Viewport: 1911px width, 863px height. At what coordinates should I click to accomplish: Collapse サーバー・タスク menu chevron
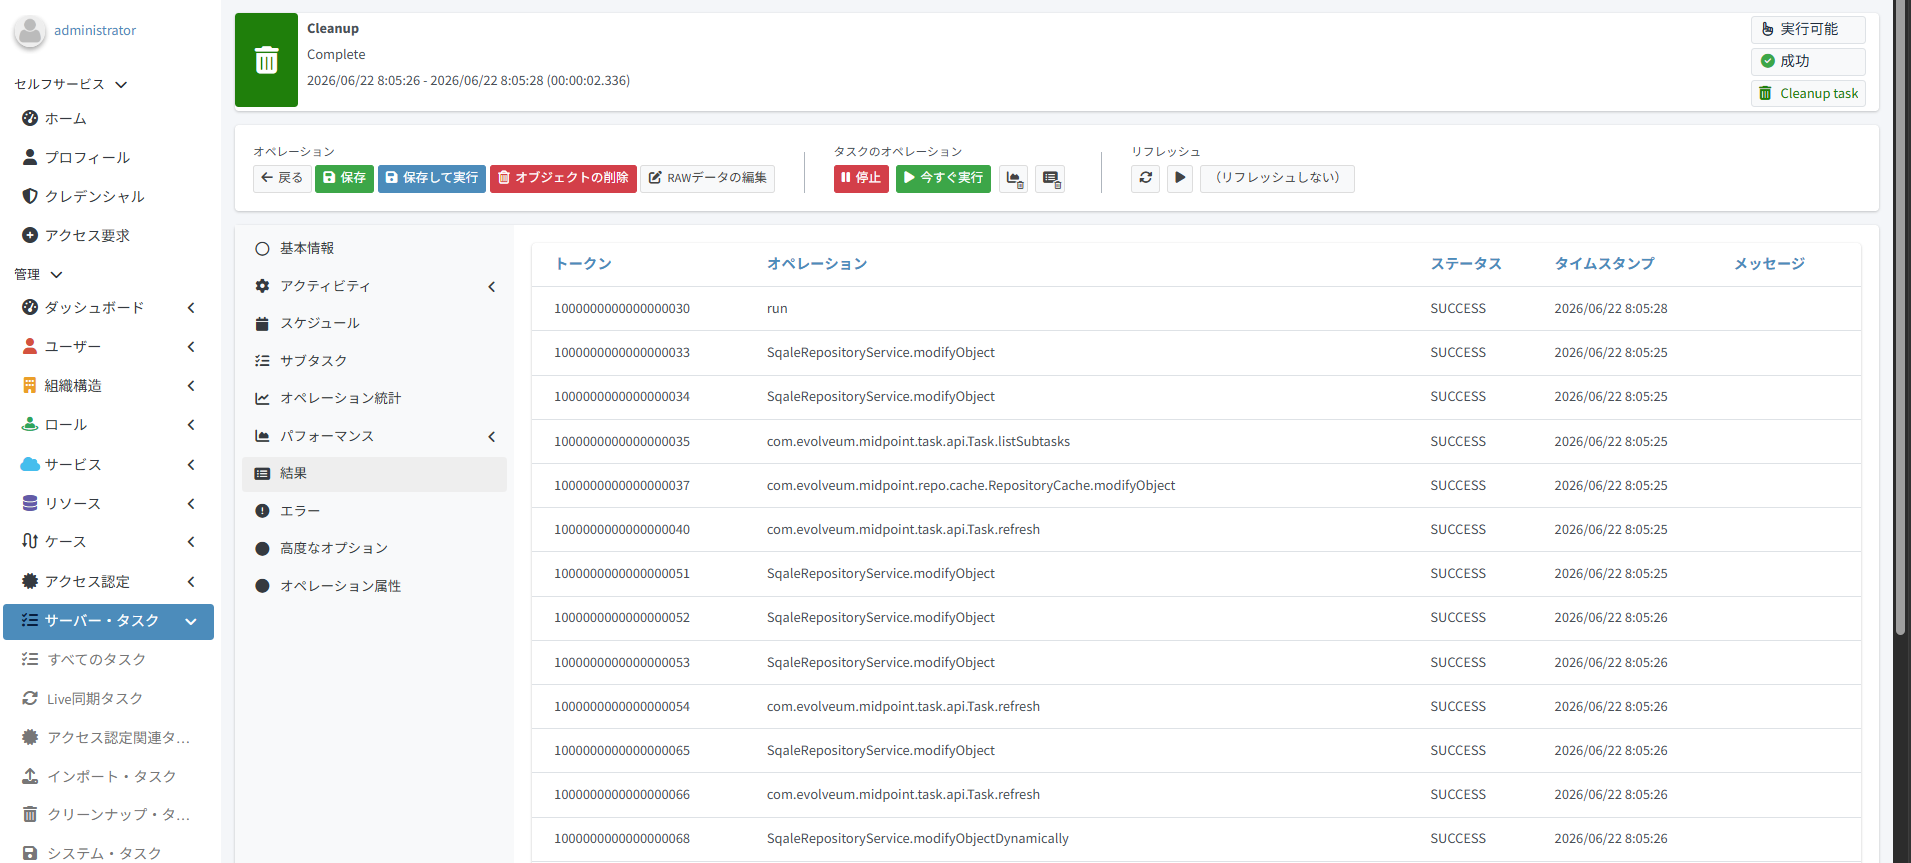[x=190, y=621]
